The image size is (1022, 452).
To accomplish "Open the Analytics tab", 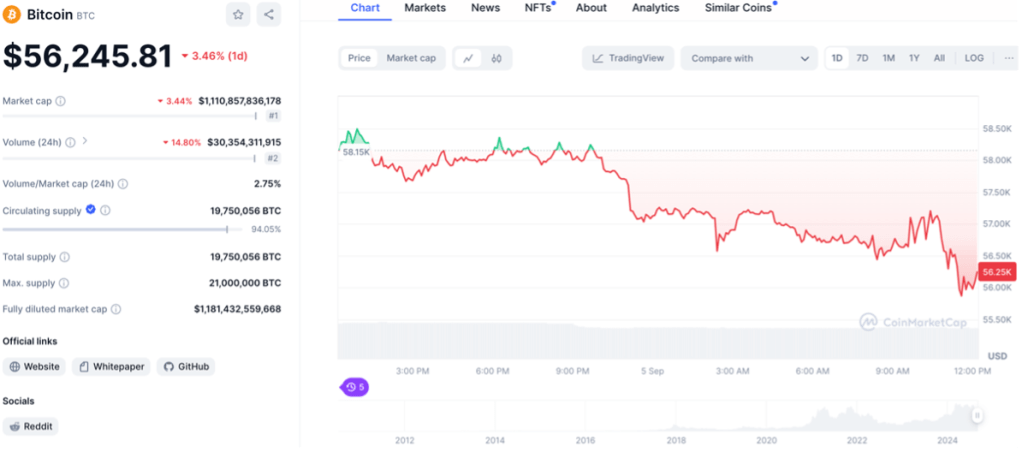I will click(655, 8).
